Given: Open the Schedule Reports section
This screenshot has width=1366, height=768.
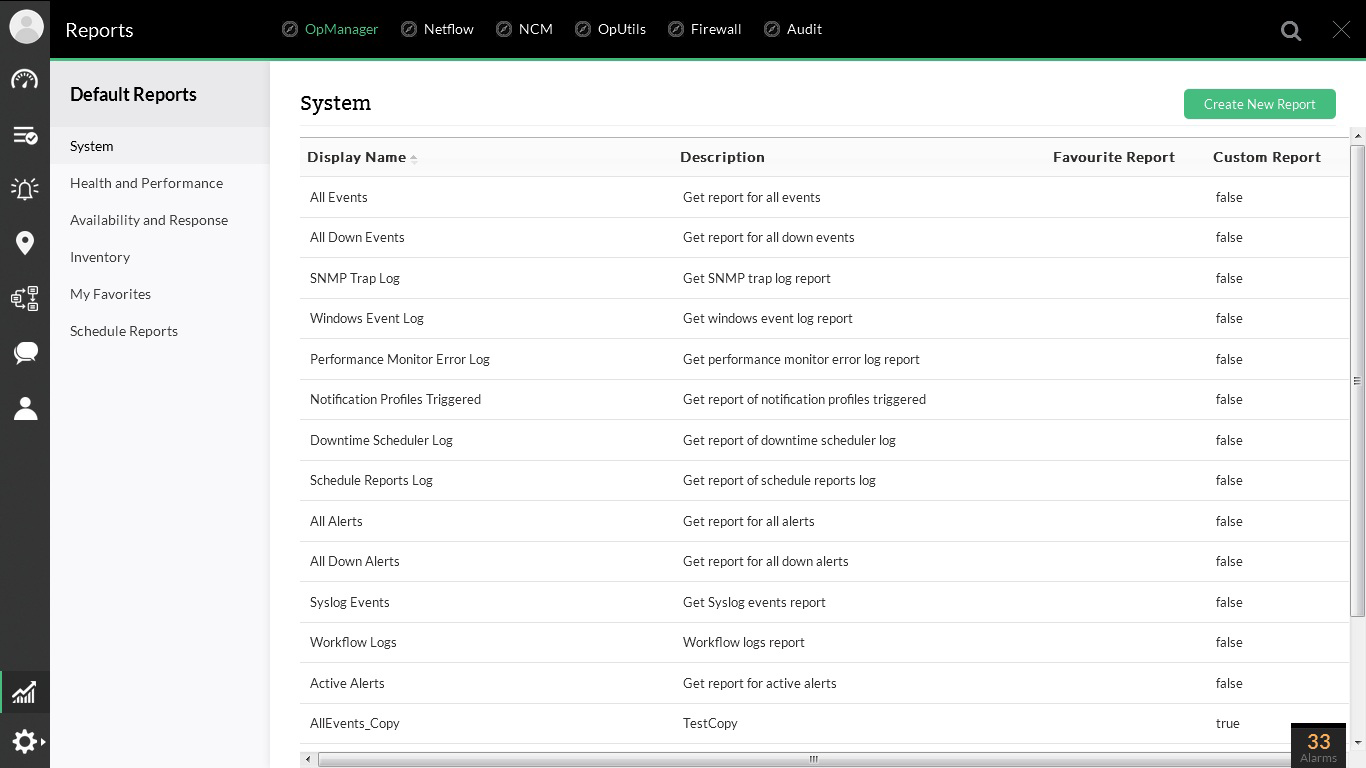Looking at the screenshot, I should 124,331.
